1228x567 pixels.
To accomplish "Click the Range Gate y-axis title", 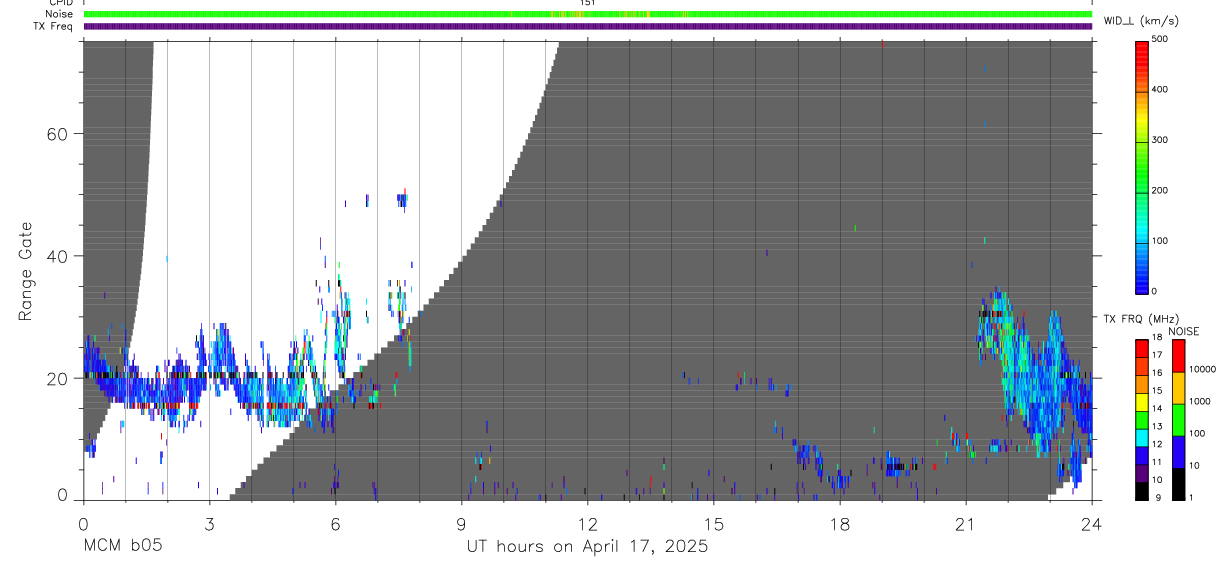I will tap(26, 271).
